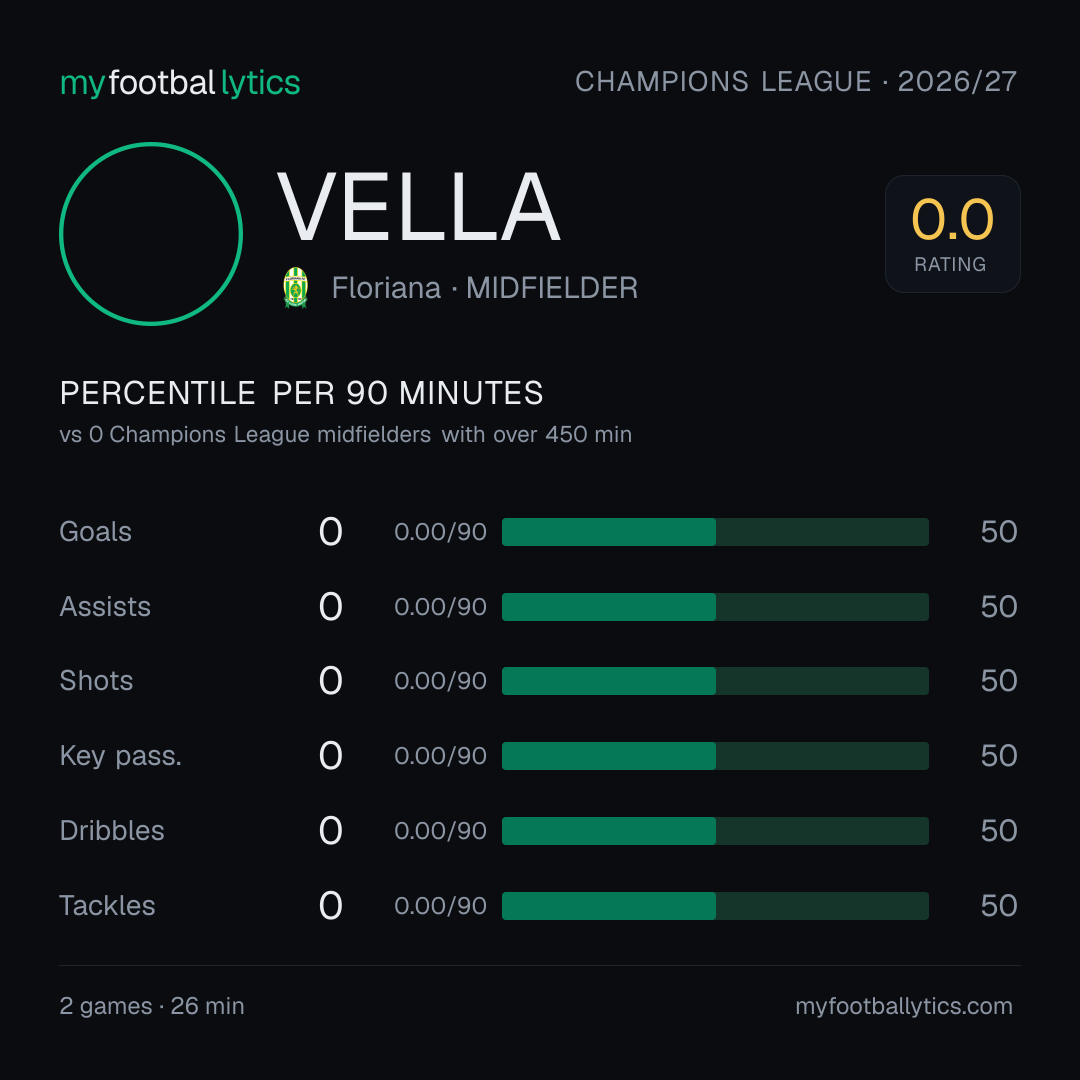
Task: Click the Percentile Per 90 Minutes heading
Action: pos(301,393)
